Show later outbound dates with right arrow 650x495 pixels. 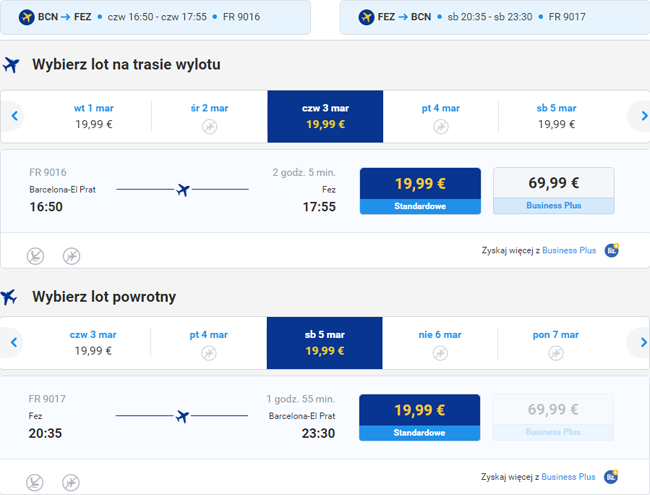click(x=643, y=117)
